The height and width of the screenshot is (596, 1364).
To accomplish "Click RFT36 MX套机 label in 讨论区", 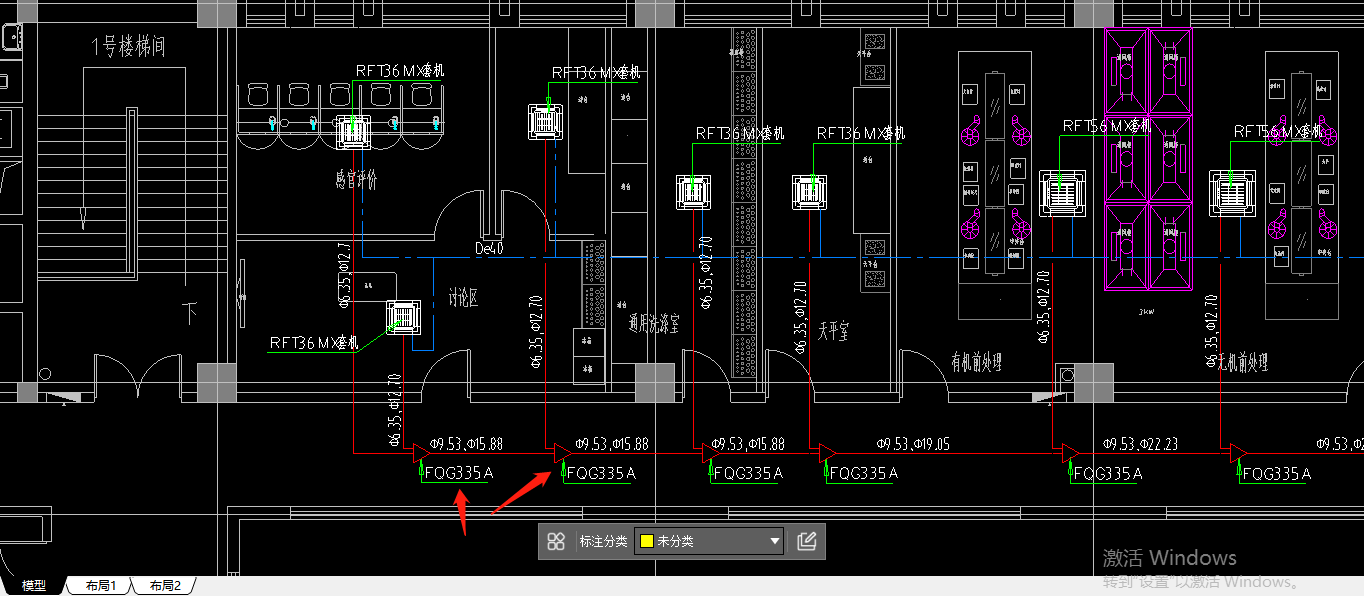I will (x=314, y=343).
